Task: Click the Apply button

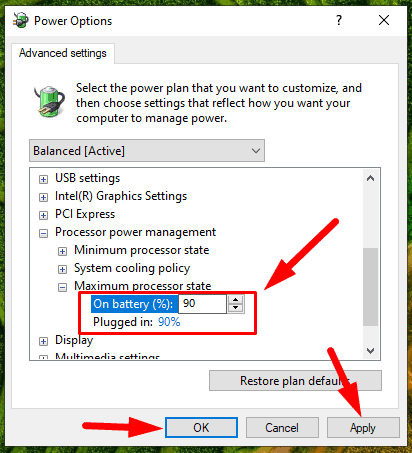Action: 363,427
